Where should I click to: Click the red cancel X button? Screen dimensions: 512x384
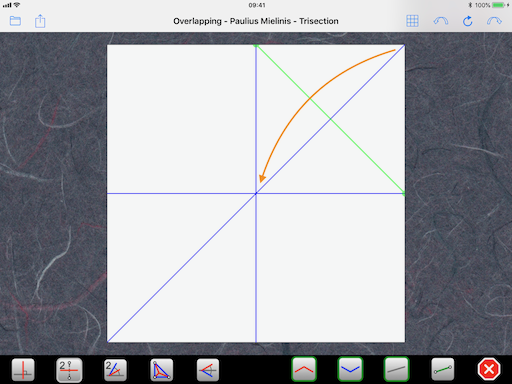point(489,369)
